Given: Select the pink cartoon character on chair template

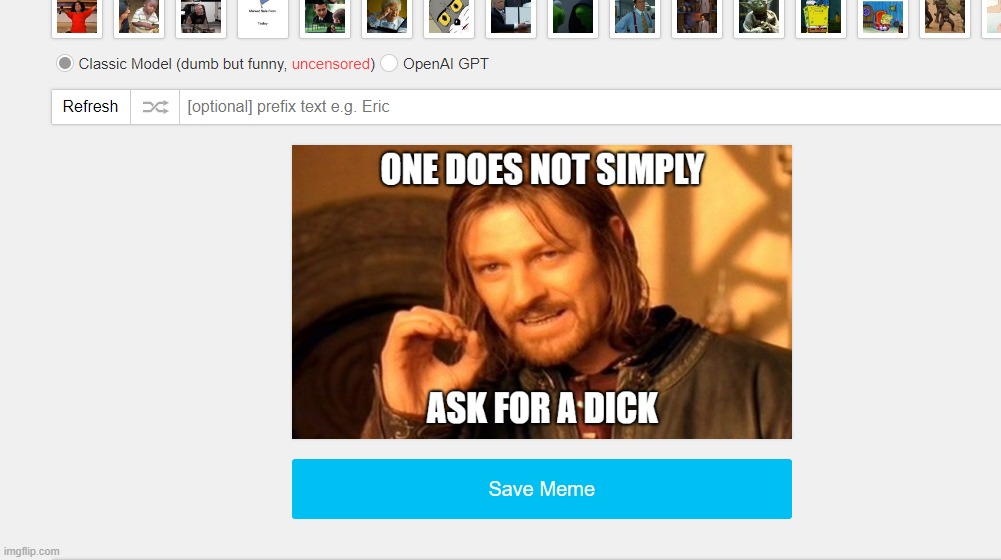Looking at the screenshot, I should click(x=882, y=17).
